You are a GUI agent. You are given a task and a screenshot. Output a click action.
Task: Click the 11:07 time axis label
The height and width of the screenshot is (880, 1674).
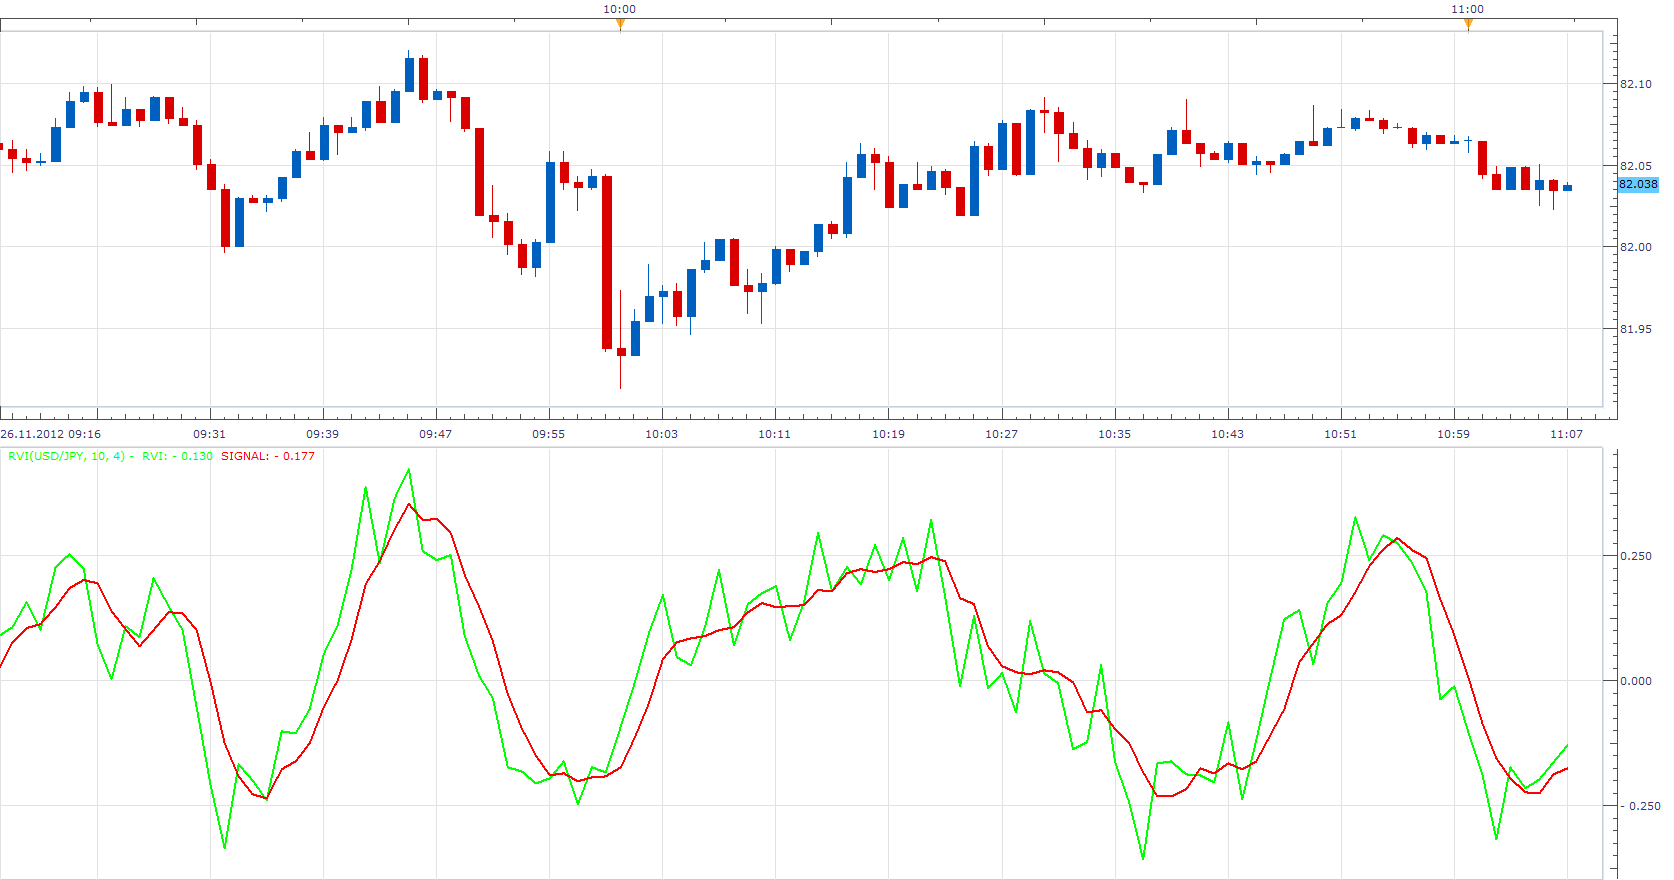pos(1567,434)
